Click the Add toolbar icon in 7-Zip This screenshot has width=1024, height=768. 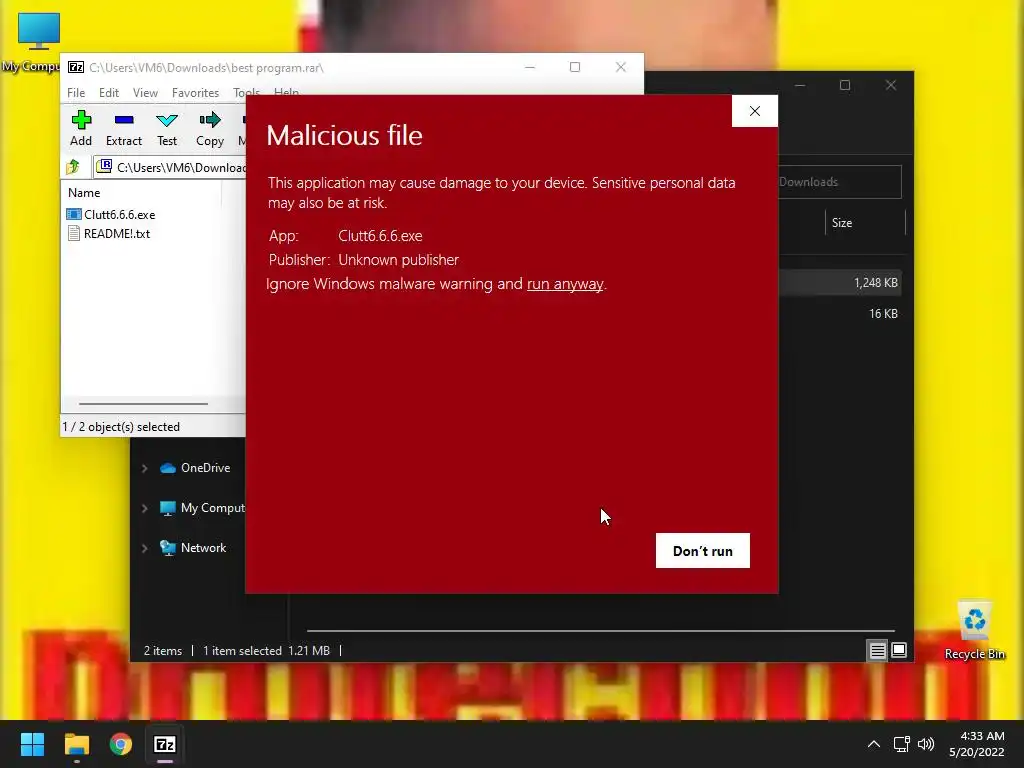click(x=81, y=128)
